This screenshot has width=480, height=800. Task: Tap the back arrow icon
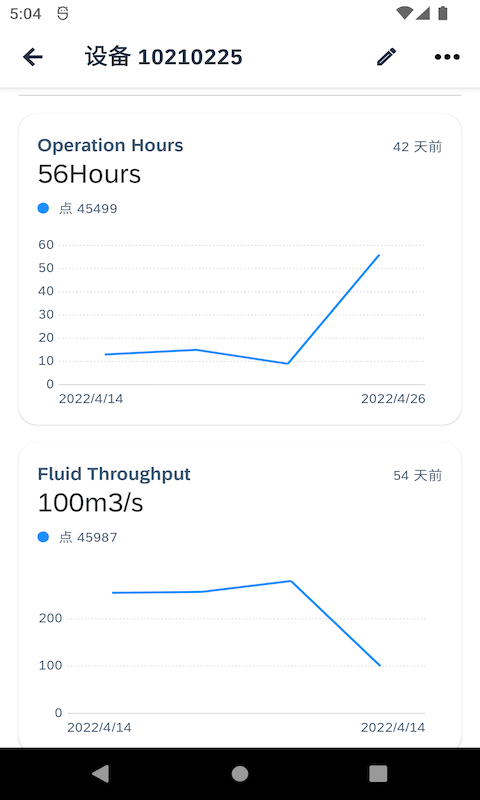click(33, 57)
